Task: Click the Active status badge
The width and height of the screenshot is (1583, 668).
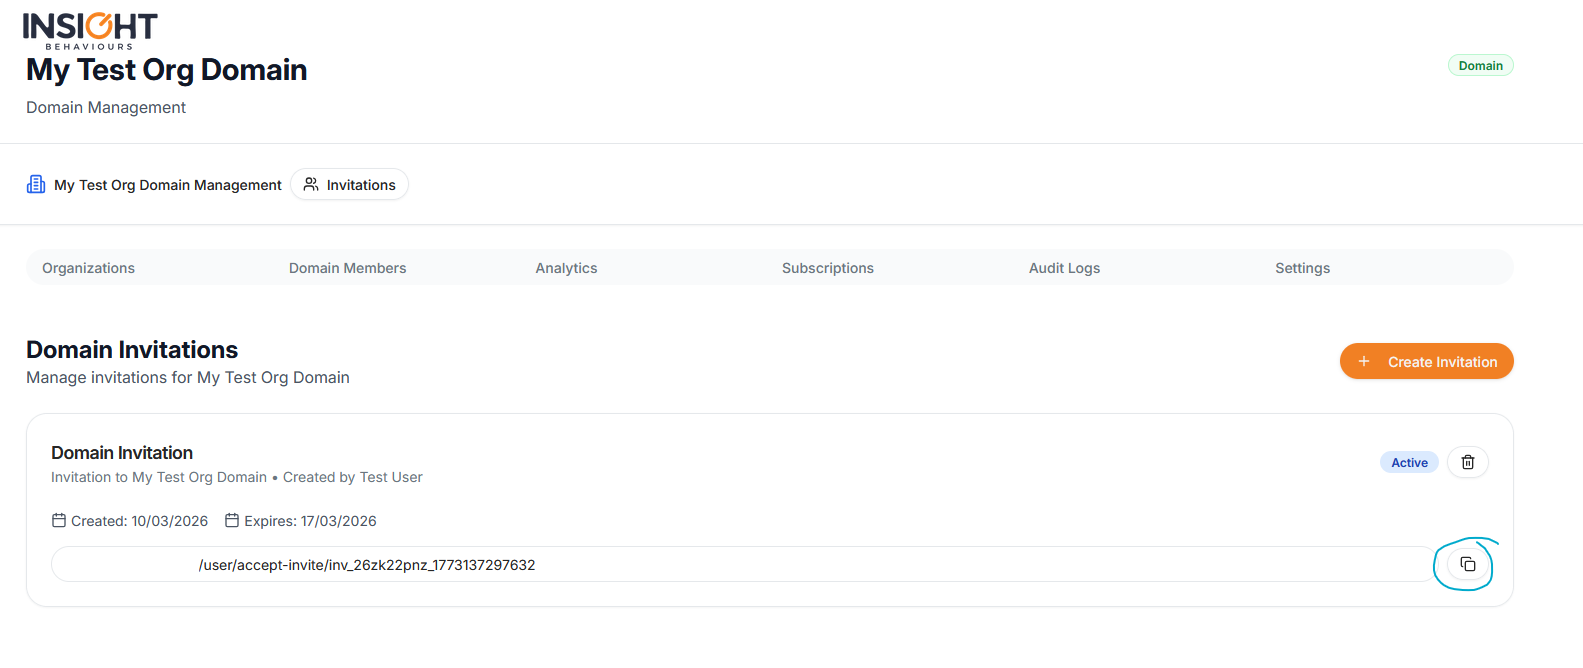Action: [x=1409, y=462]
